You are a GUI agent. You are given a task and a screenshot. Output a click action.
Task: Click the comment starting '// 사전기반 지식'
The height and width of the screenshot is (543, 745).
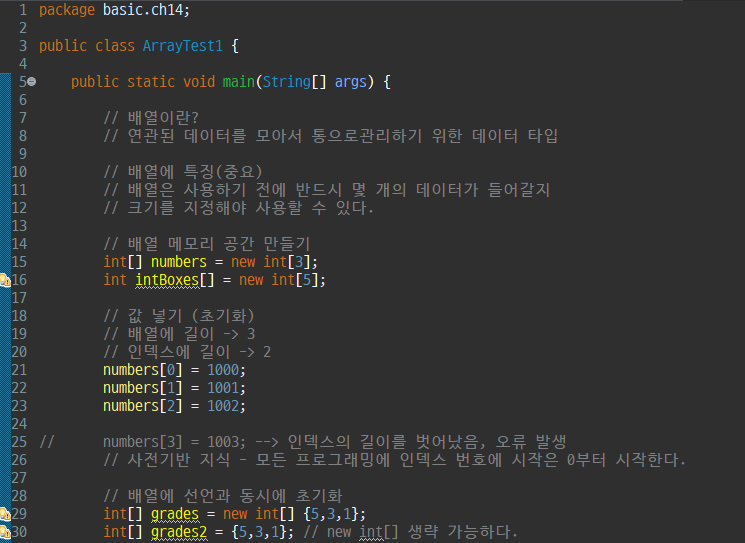(395, 460)
